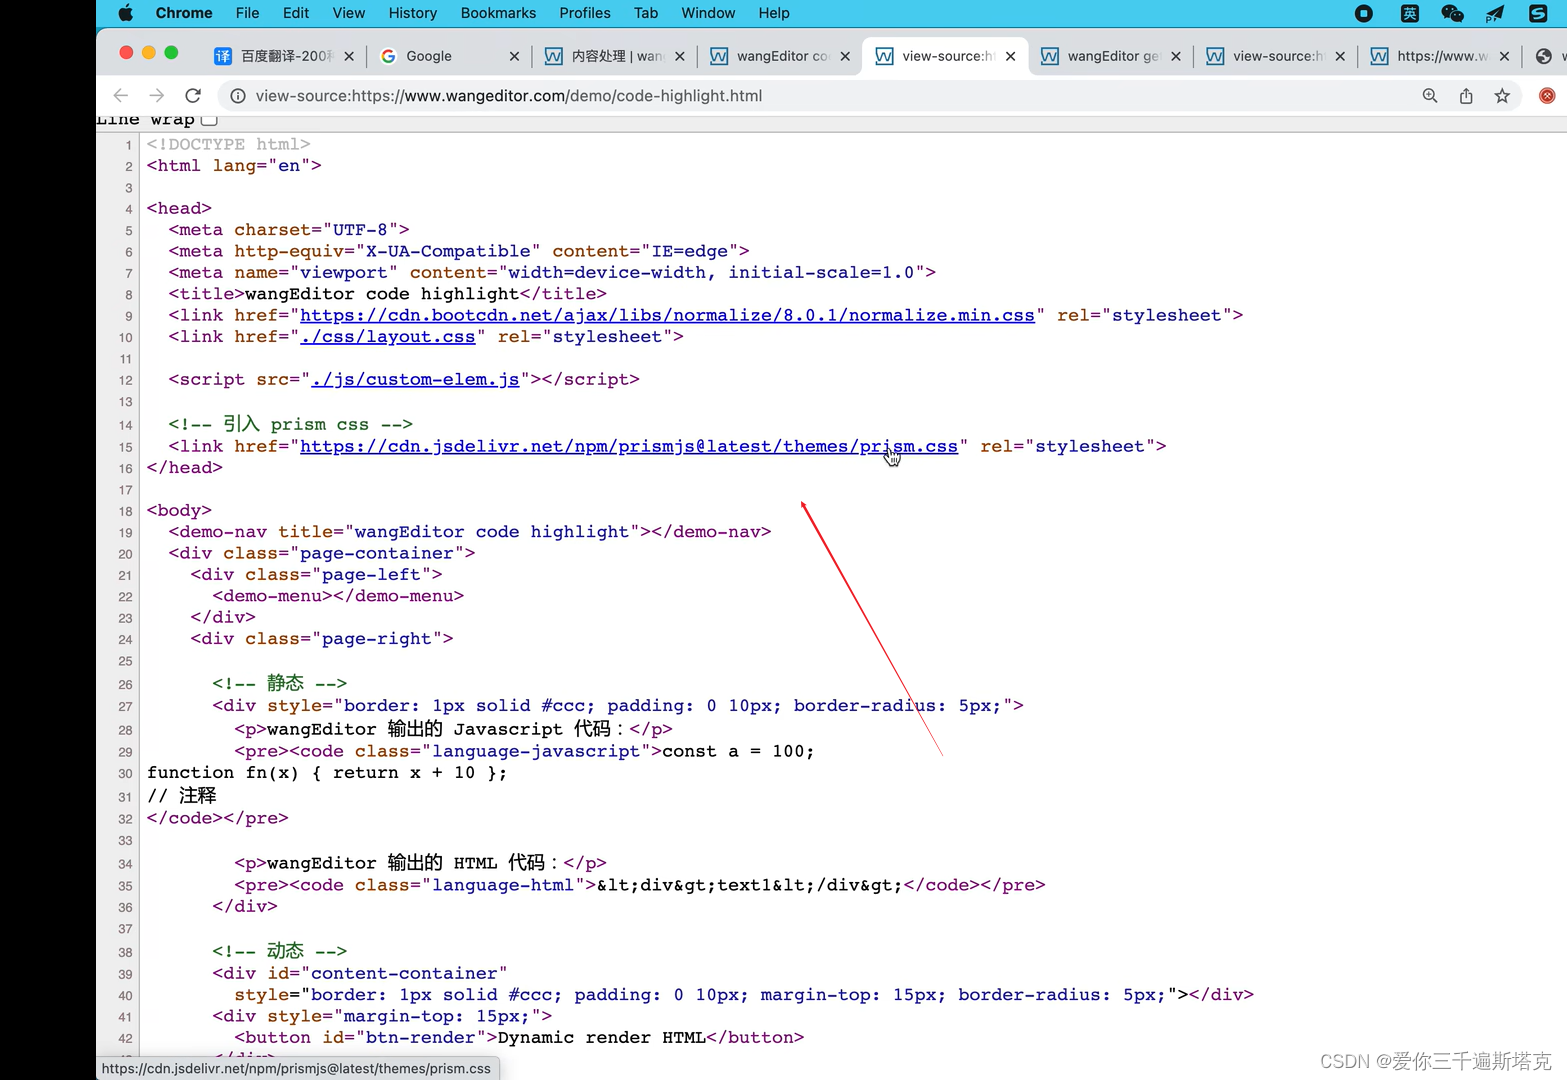
Task: Click the custom-elem.js script link
Action: pyautogui.click(x=416, y=379)
